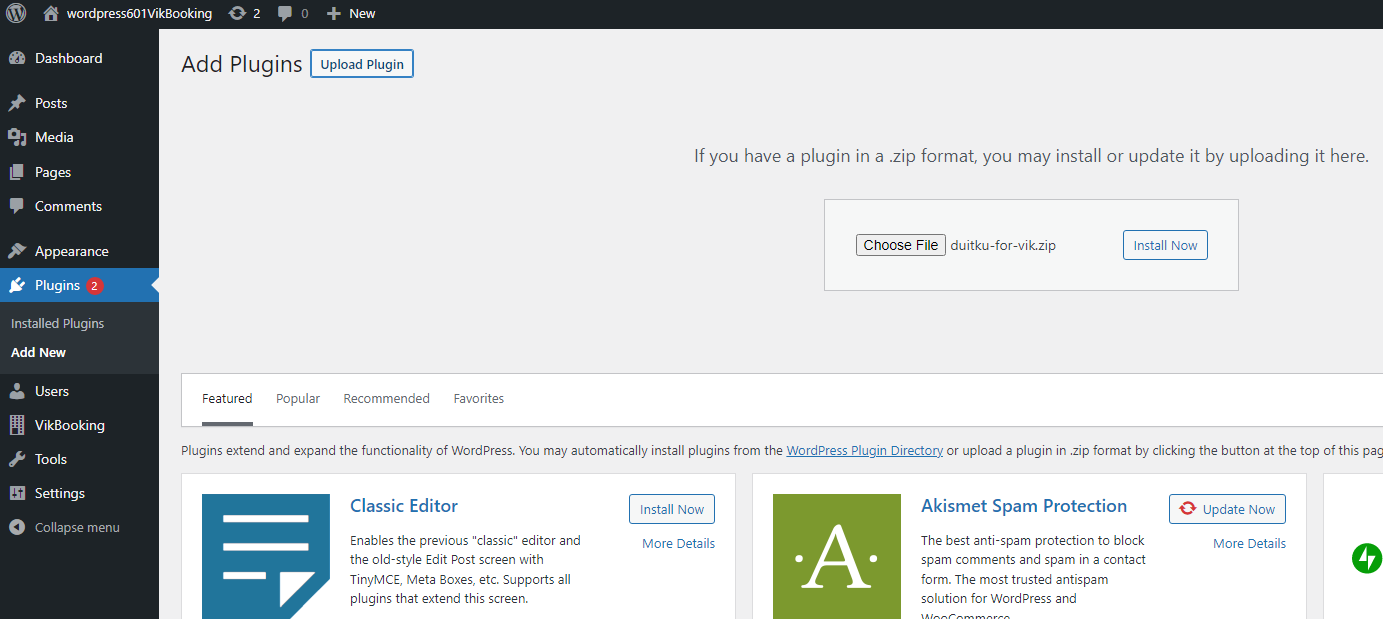Click the Choose File button

tap(901, 245)
